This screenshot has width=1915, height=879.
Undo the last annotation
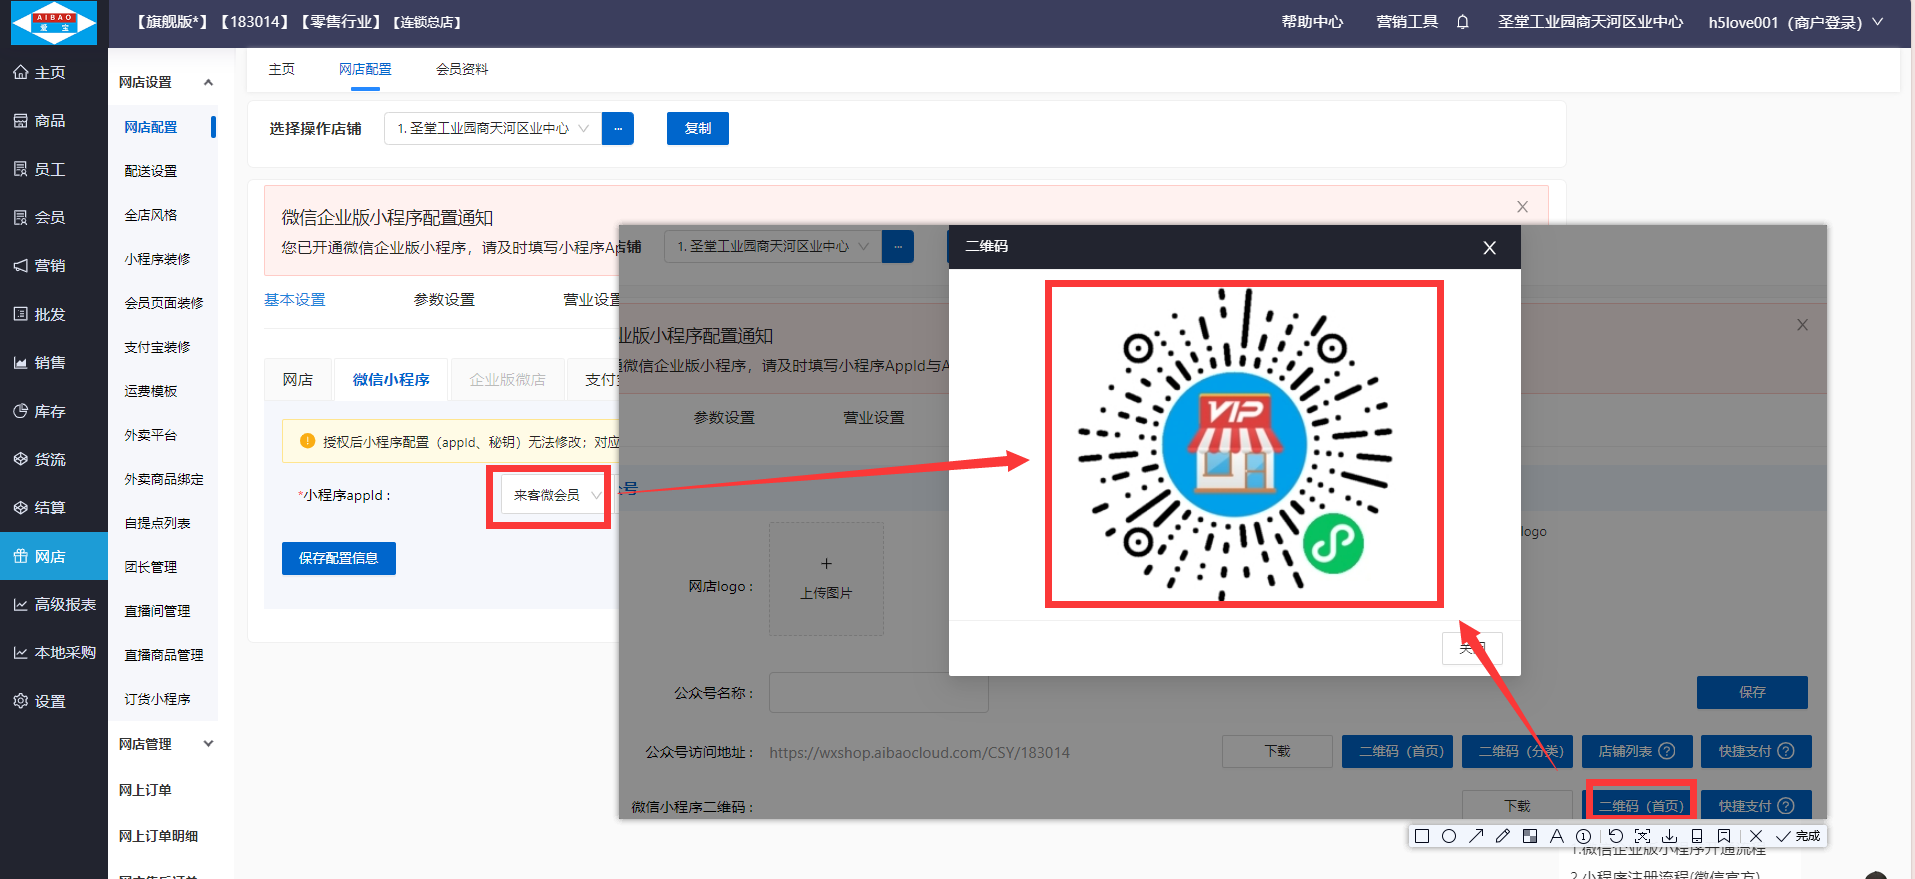pyautogui.click(x=1615, y=836)
